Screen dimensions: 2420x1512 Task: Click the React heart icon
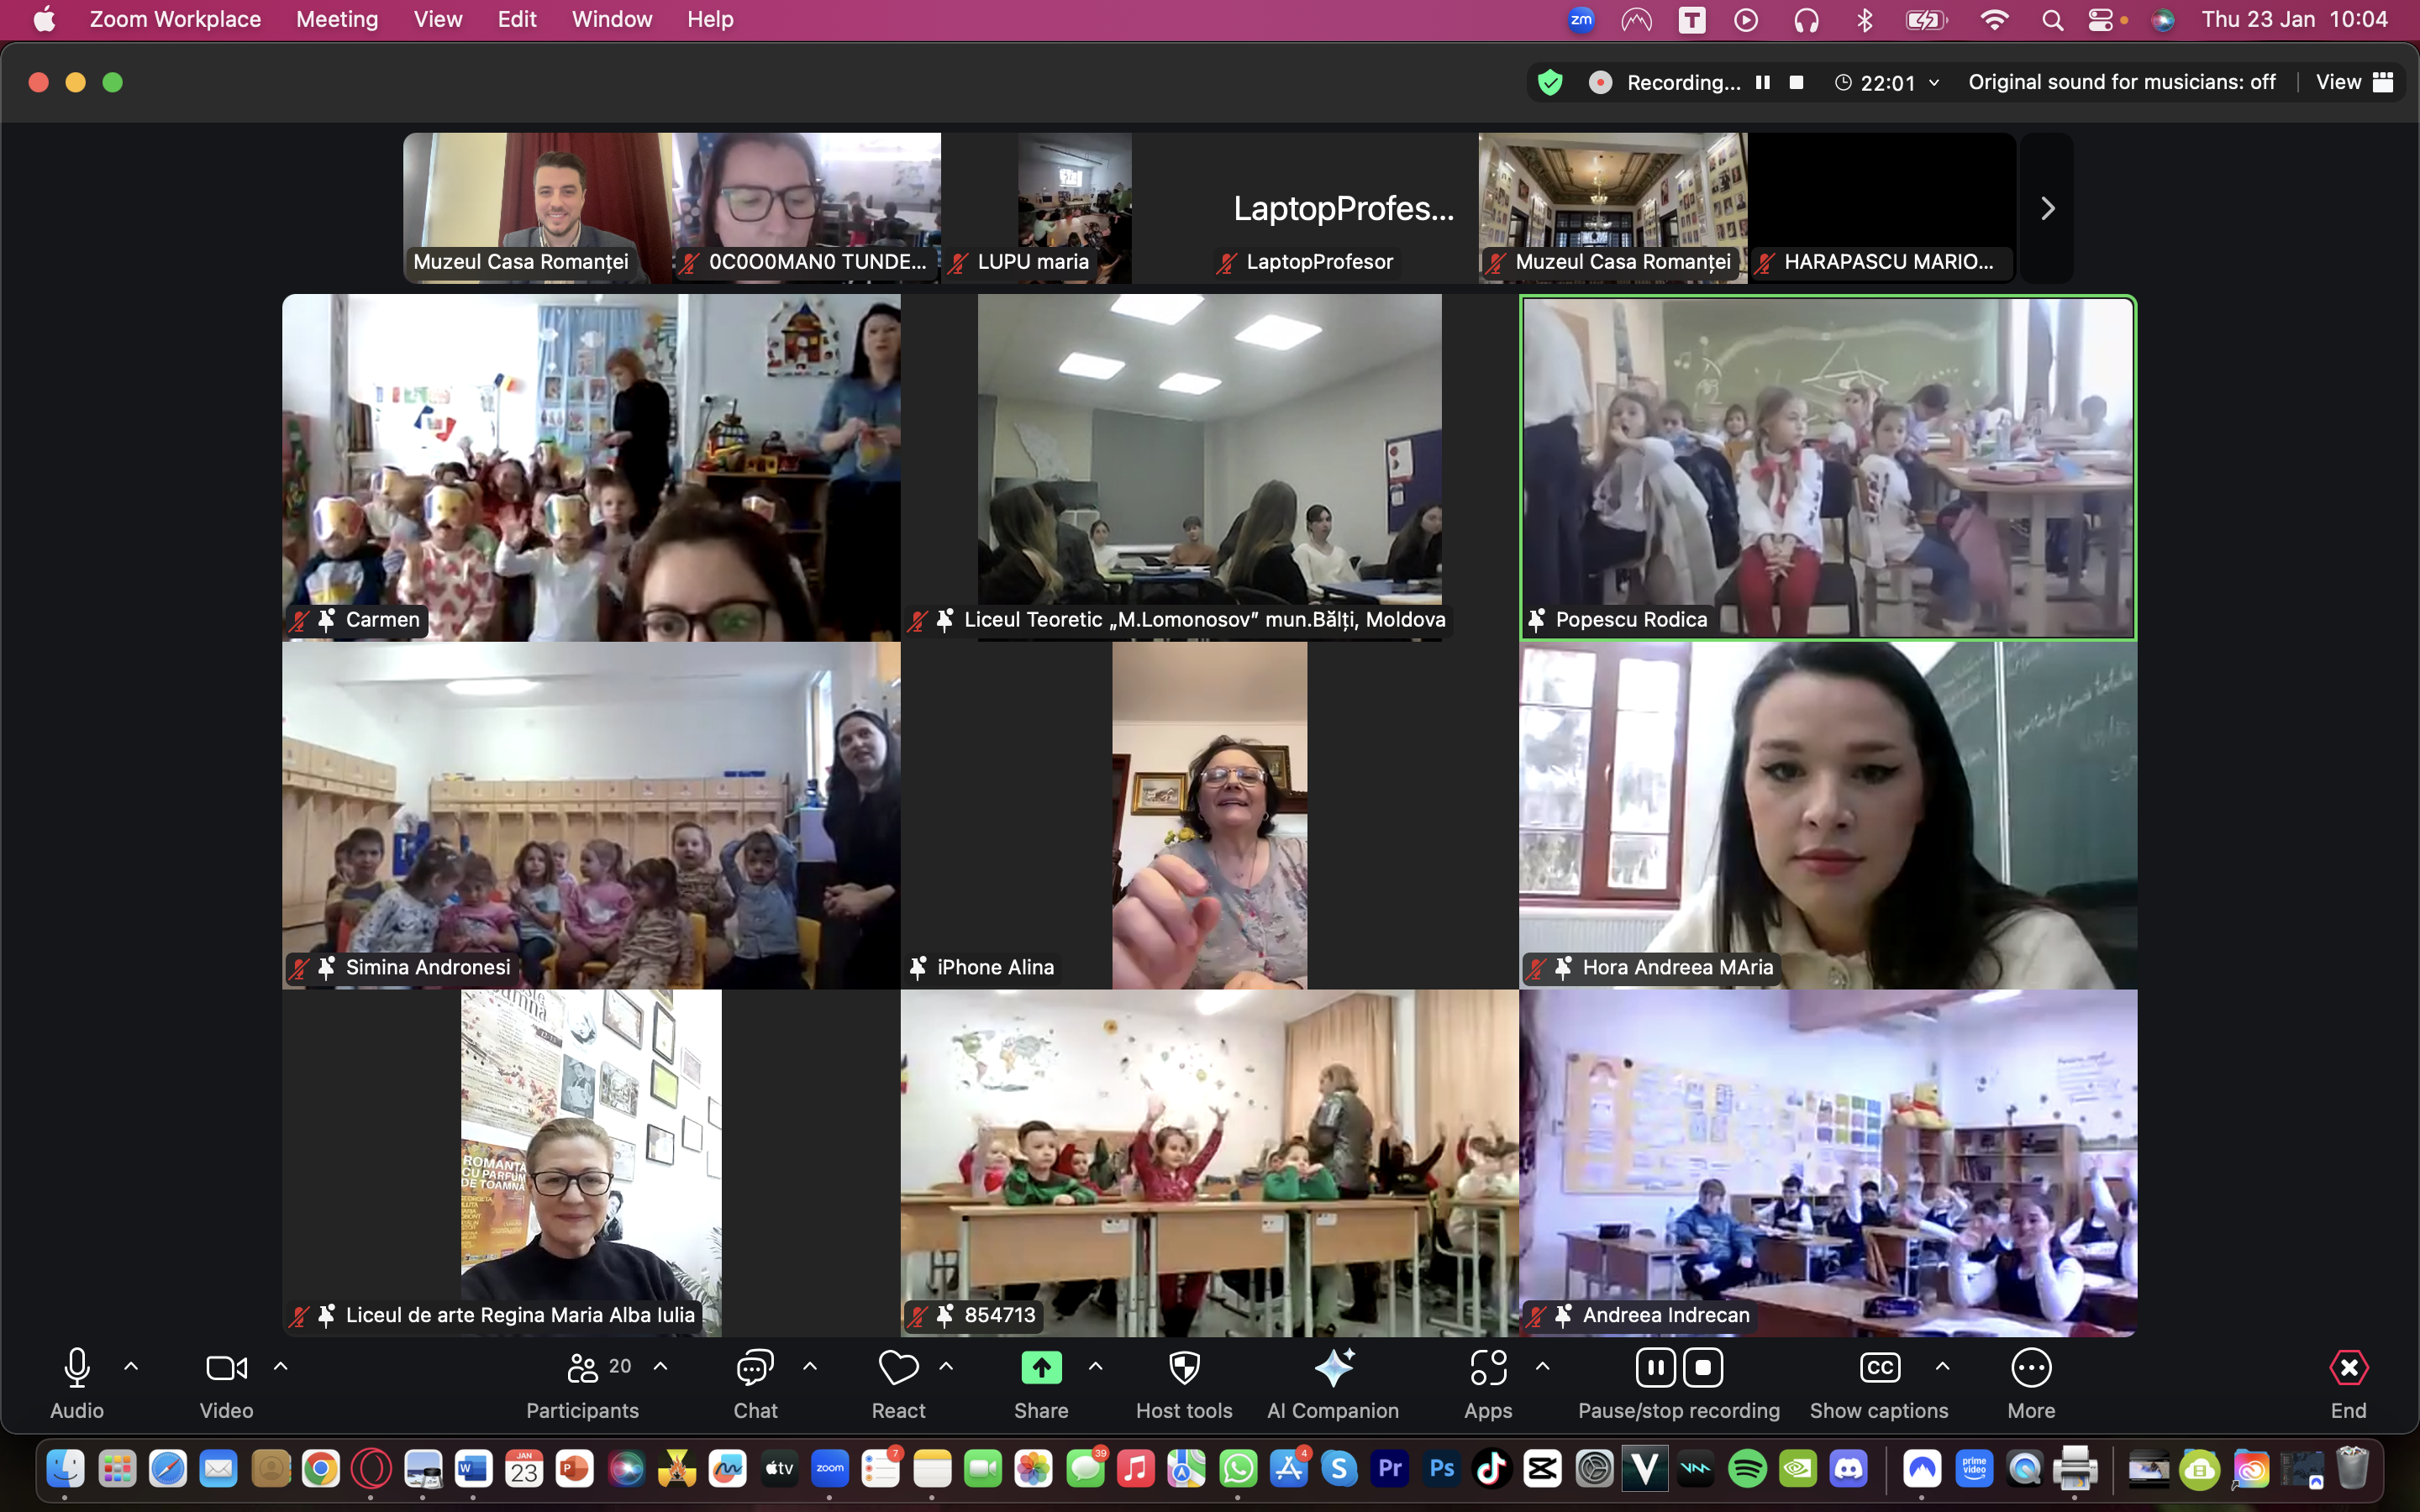pos(898,1368)
